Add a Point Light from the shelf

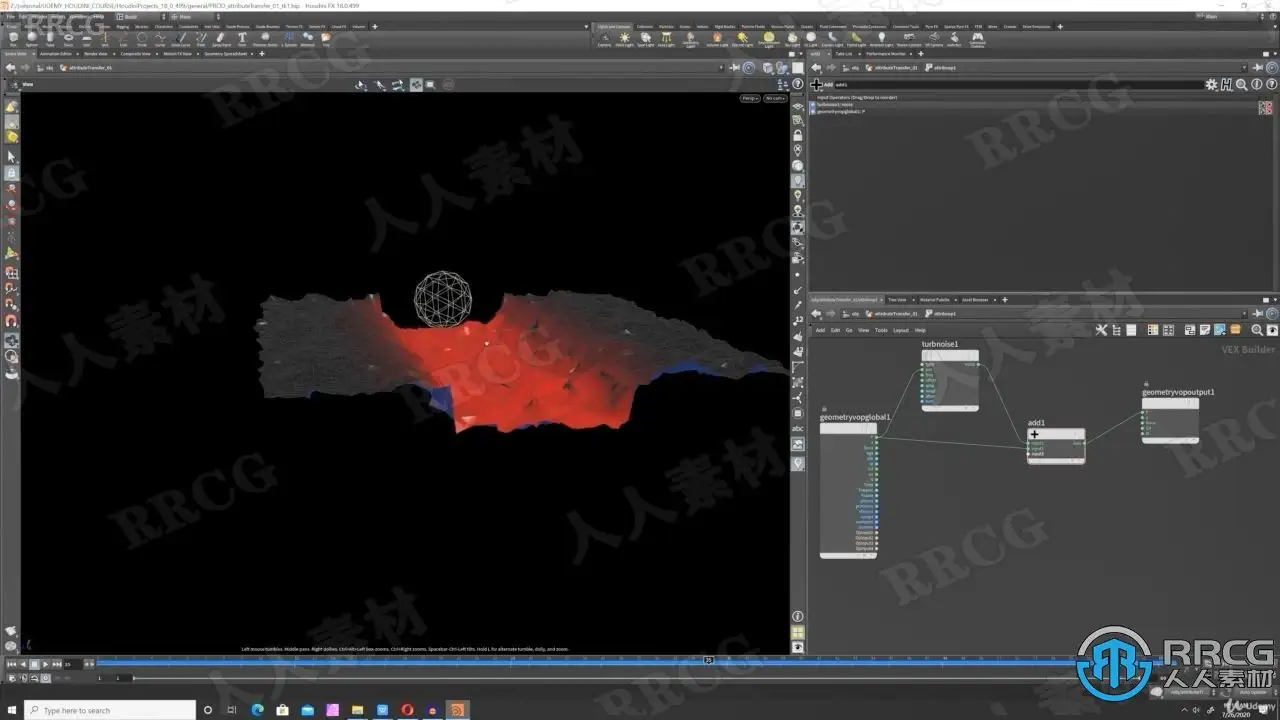tap(625, 39)
